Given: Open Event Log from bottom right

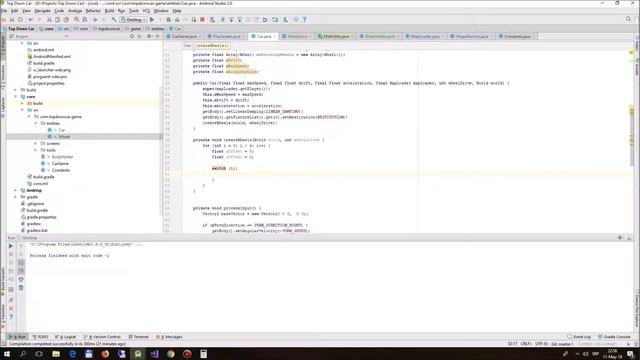Looking at the screenshot, I should (x=579, y=337).
